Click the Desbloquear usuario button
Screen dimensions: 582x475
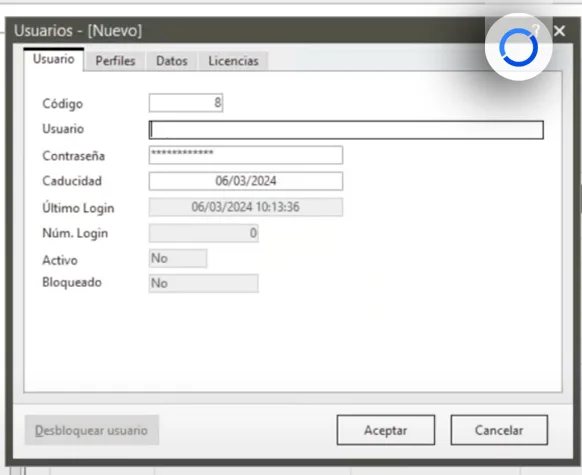point(92,430)
